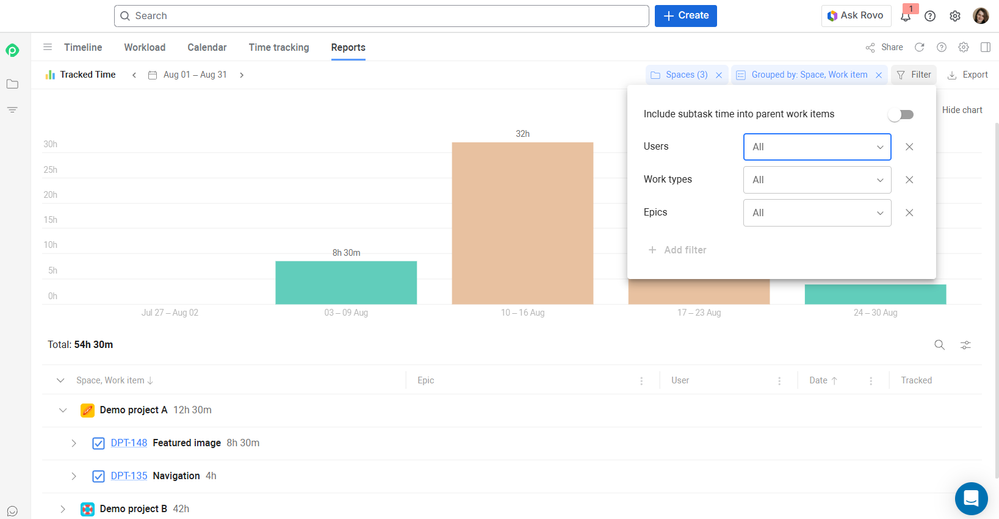
Task: Click the page vertical scrollbar
Action: (996, 299)
